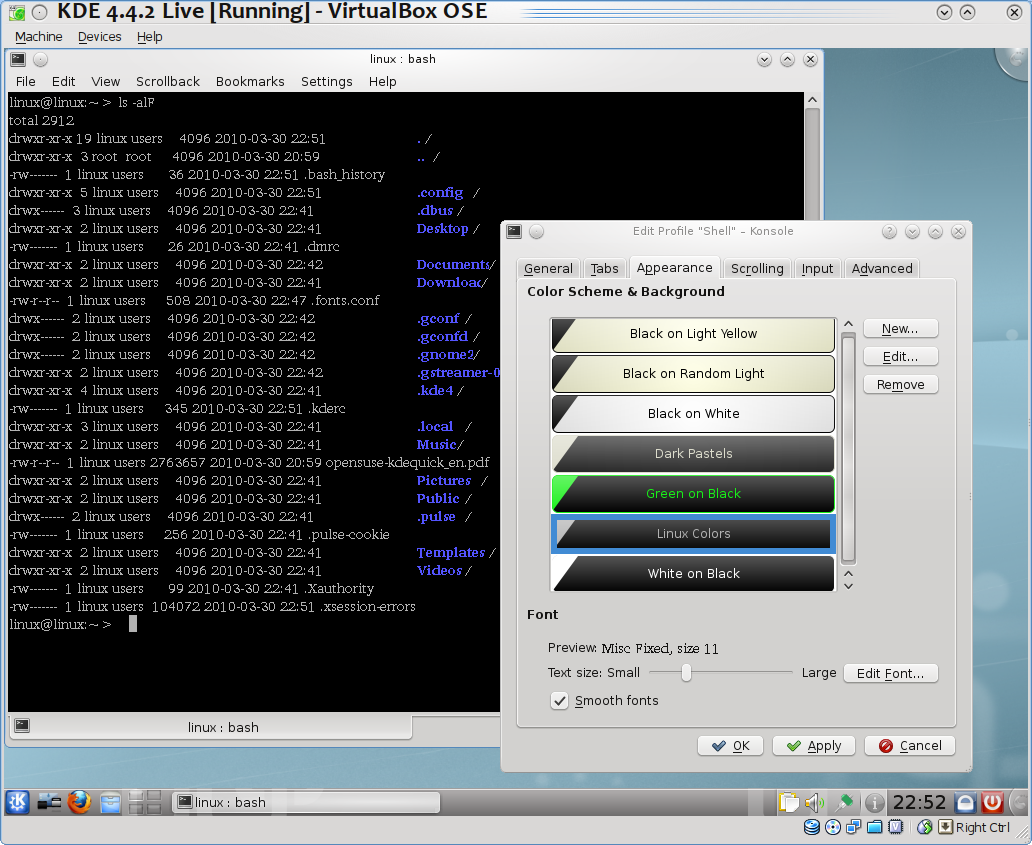The height and width of the screenshot is (845, 1032).
Task: Click the red power leave icon
Action: tap(992, 802)
